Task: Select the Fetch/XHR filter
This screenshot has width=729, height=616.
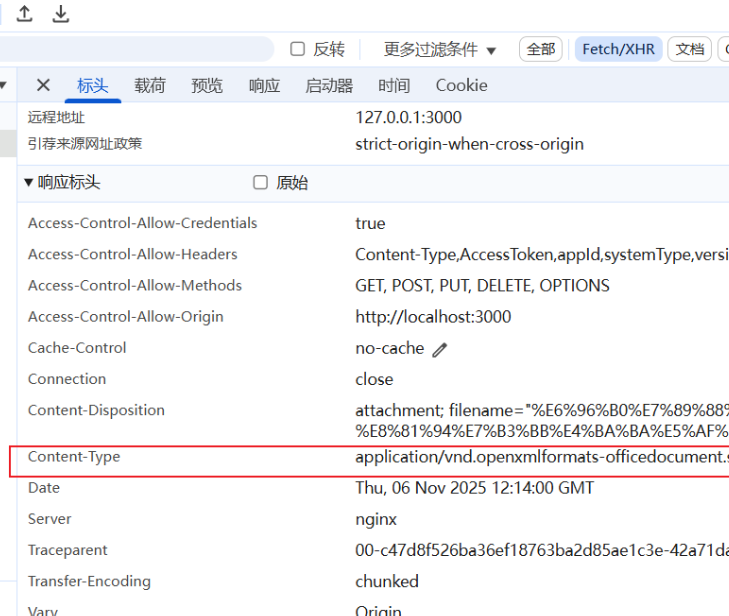Action: [x=618, y=49]
